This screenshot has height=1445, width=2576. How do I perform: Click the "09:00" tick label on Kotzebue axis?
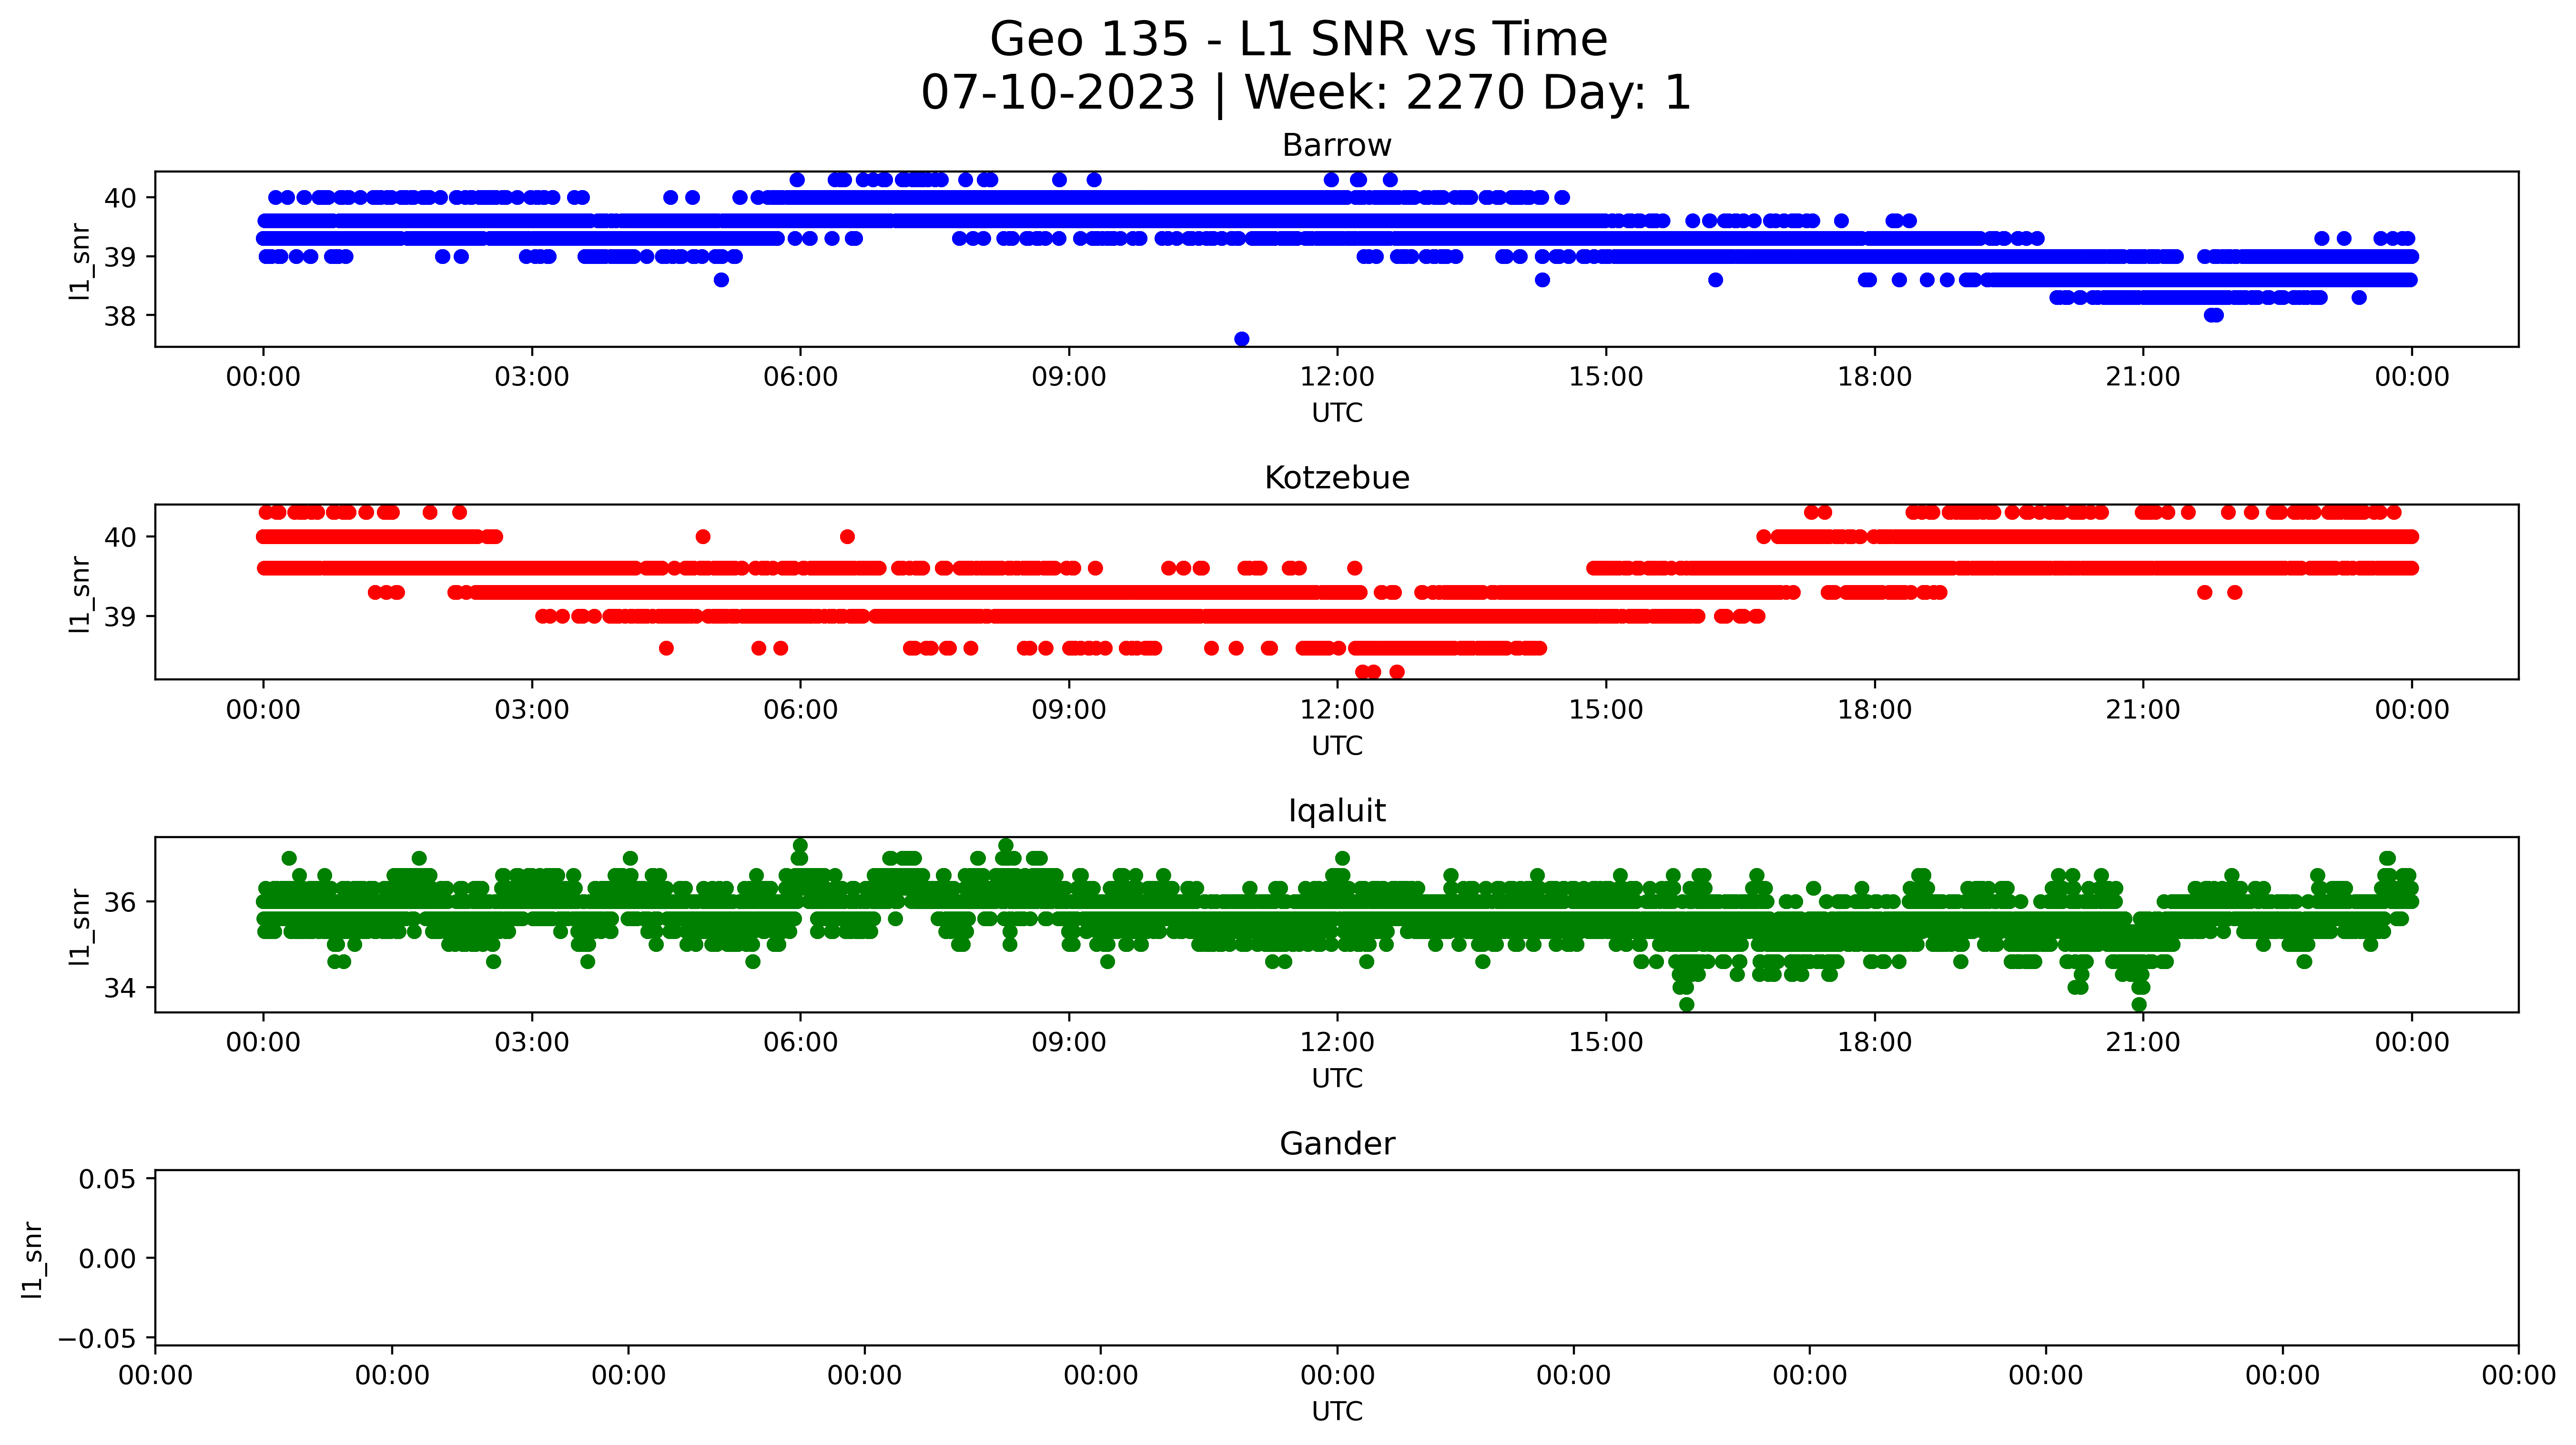pyautogui.click(x=1069, y=711)
